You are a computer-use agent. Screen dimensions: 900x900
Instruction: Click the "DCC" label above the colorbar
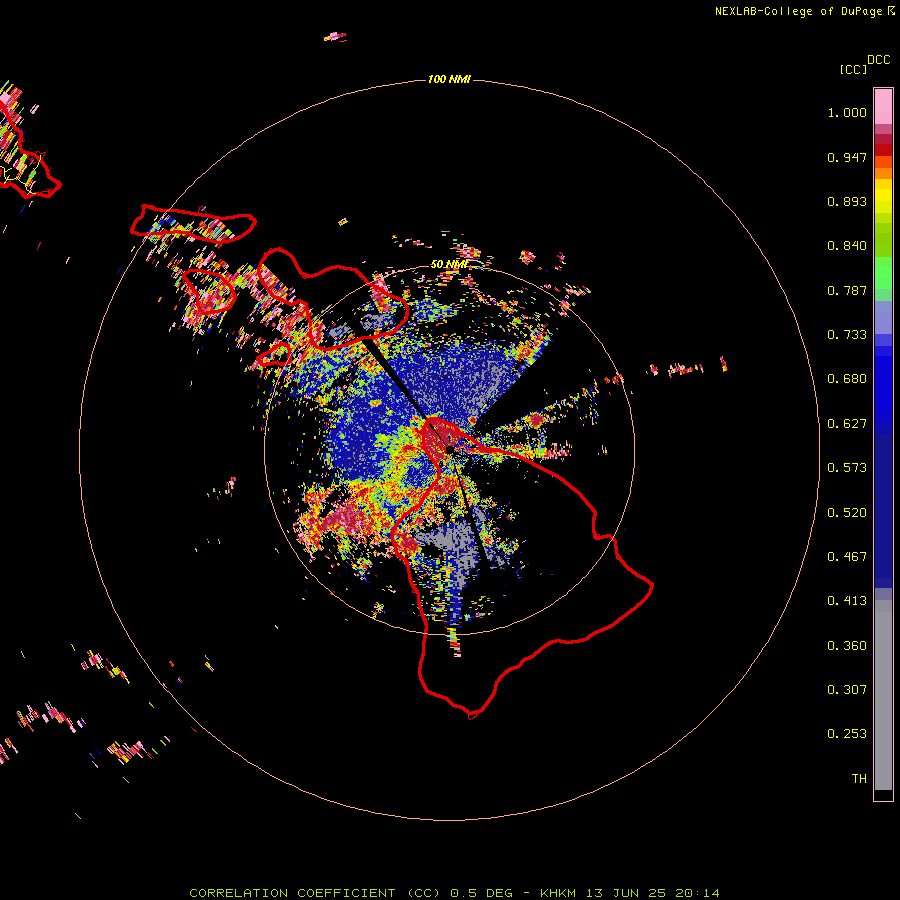(x=879, y=60)
